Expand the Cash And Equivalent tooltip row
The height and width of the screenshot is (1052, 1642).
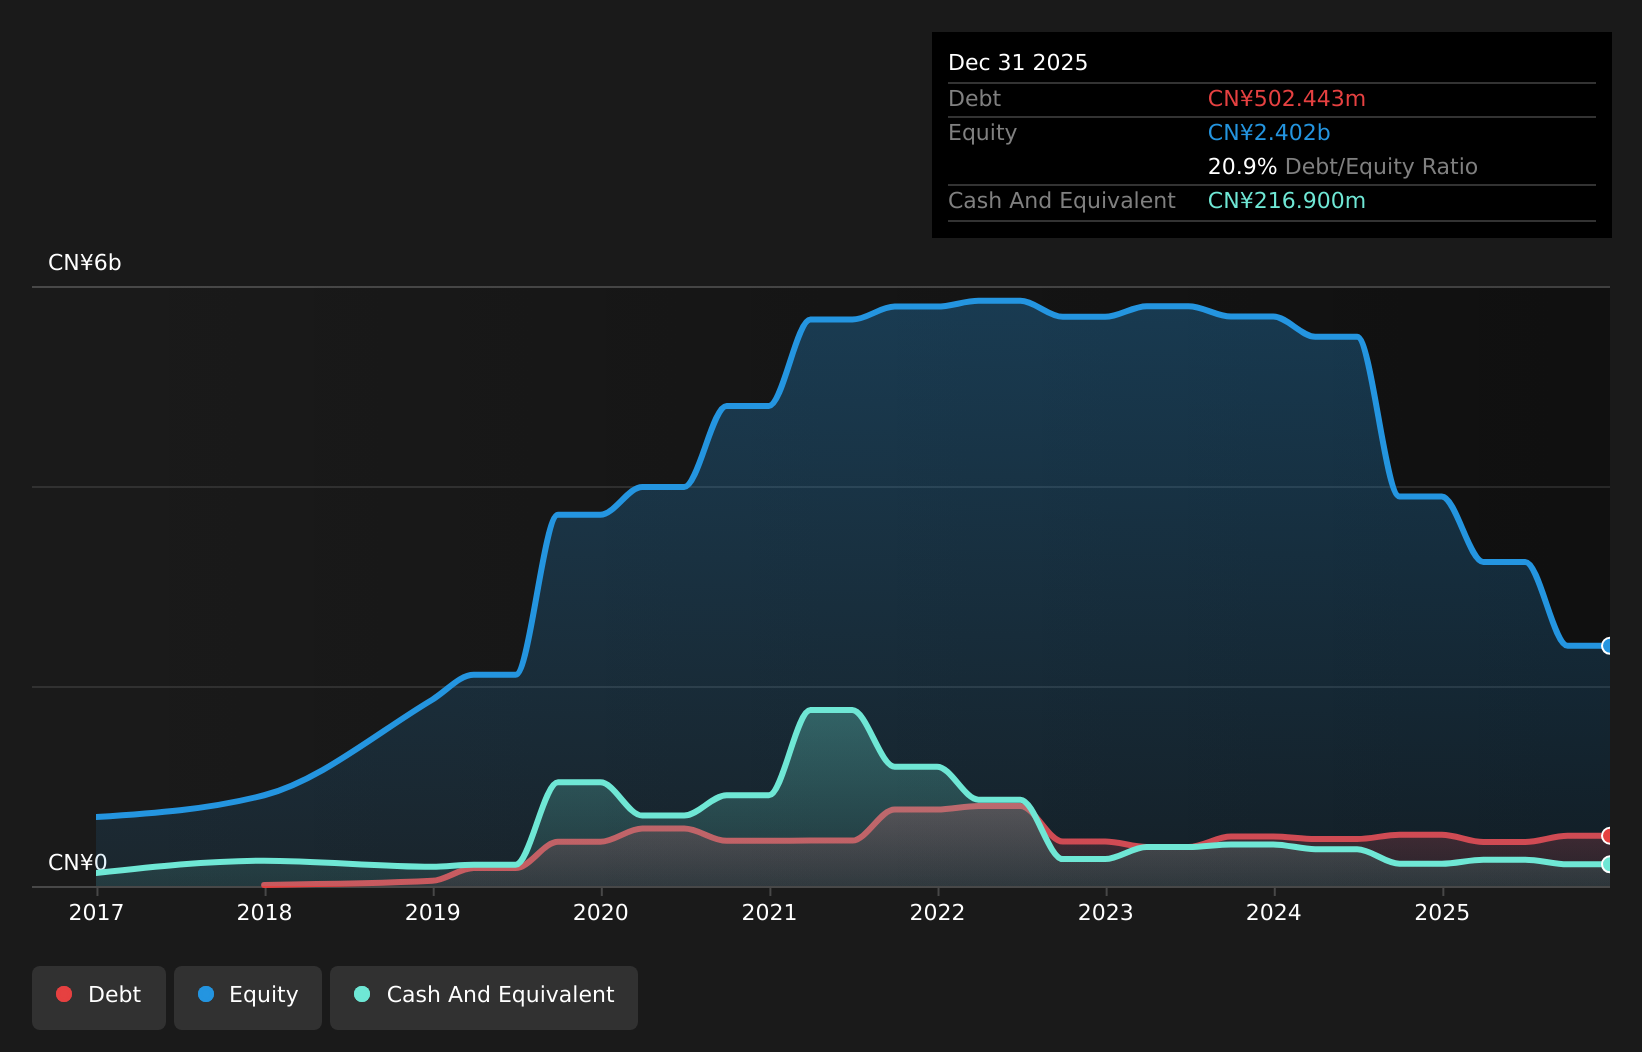click(1061, 200)
